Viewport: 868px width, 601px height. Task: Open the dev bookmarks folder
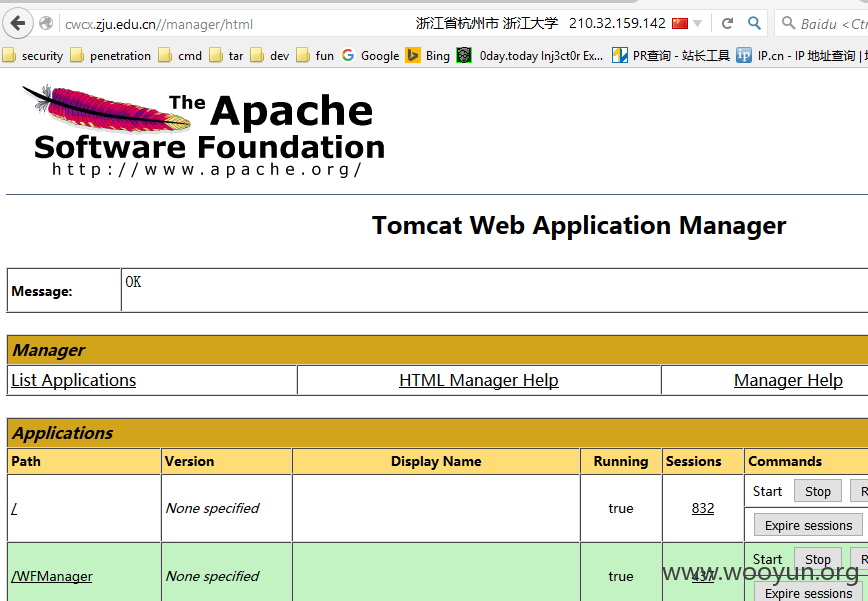click(x=270, y=55)
